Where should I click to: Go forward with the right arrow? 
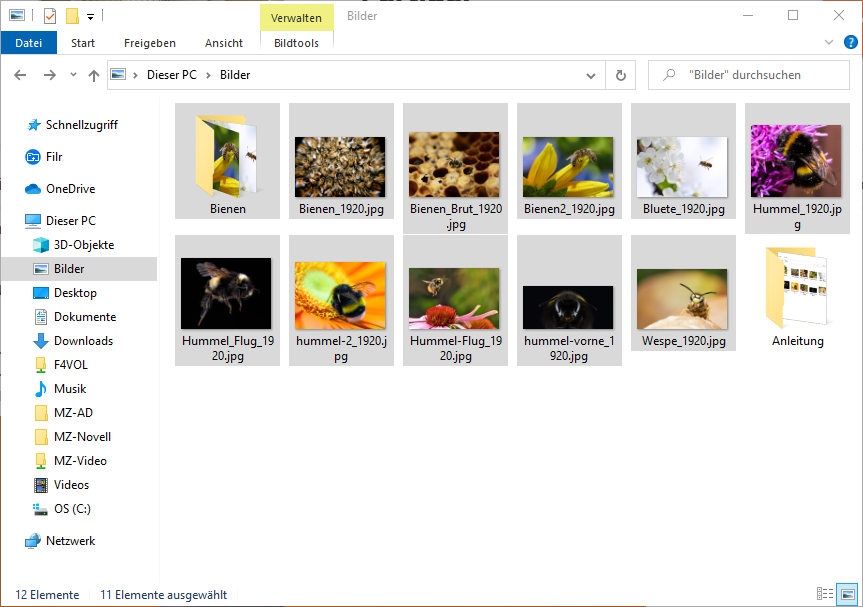(x=50, y=75)
